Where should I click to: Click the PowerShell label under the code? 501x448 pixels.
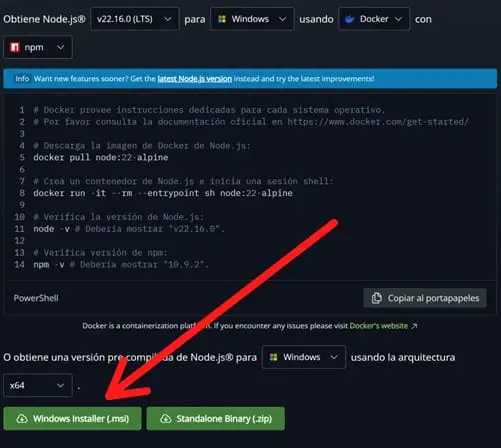coord(36,298)
